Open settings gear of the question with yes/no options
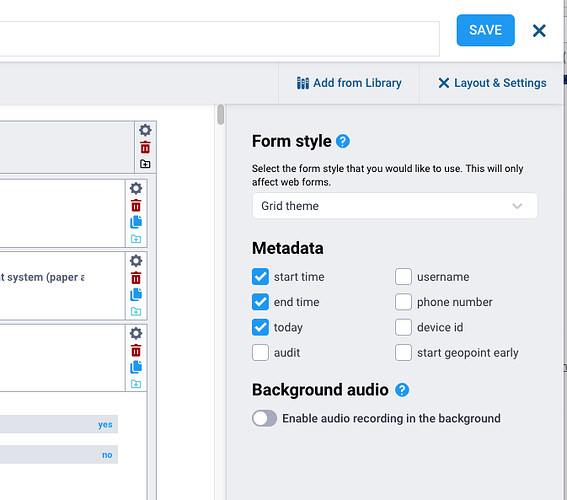 click(136, 333)
